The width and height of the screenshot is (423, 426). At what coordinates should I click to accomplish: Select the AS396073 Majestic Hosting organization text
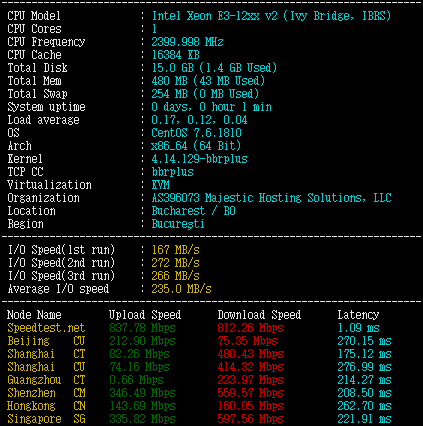pyautogui.click(x=271, y=198)
